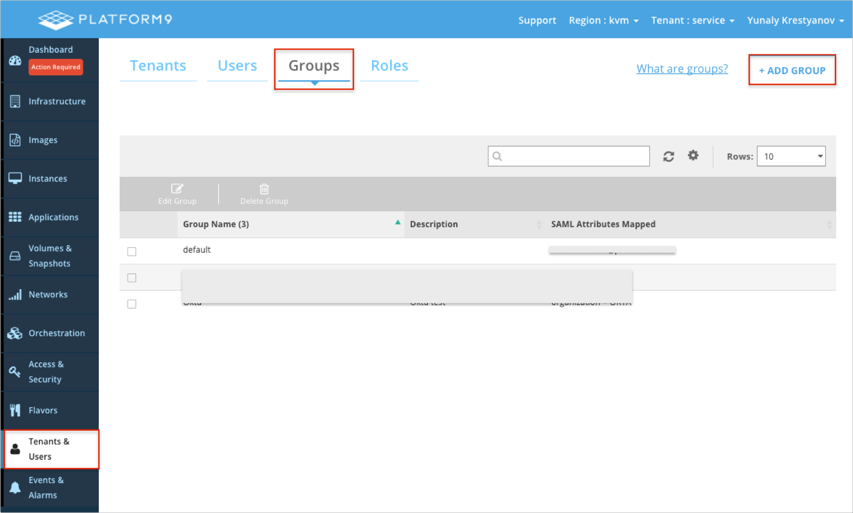
Task: Check the third group row checkbox
Action: [x=132, y=304]
